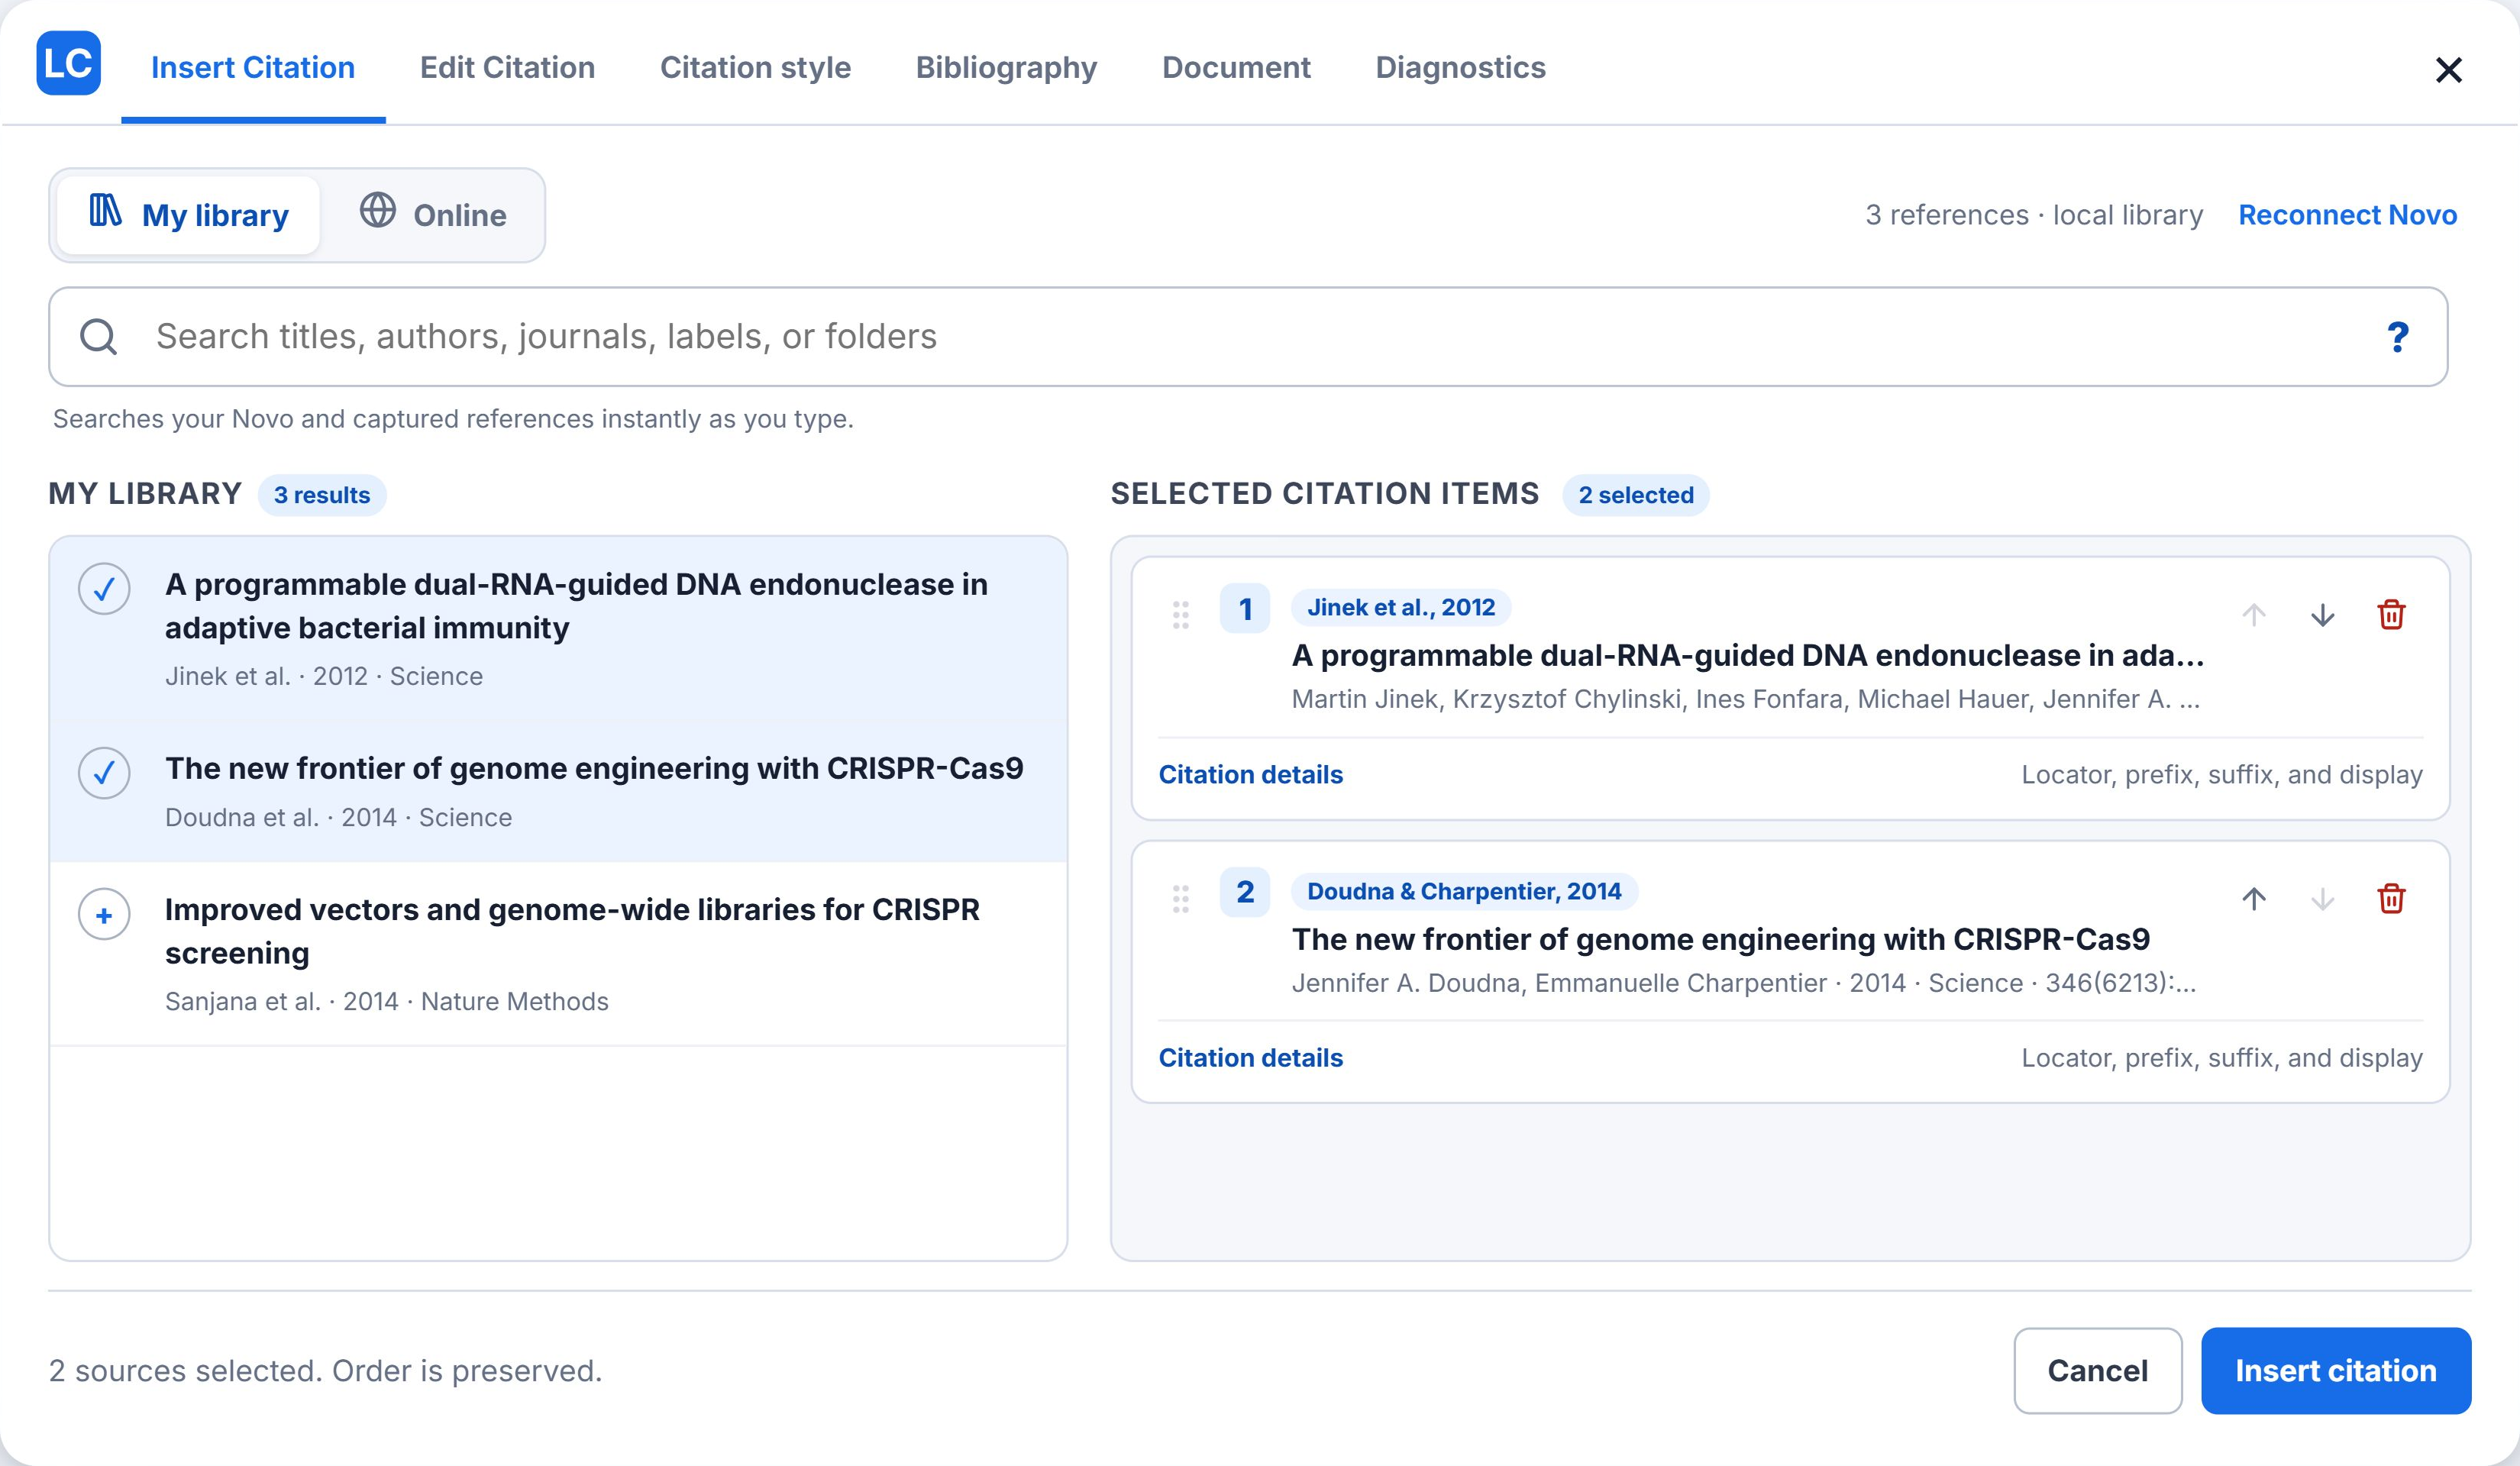This screenshot has width=2520, height=1466.
Task: Move Jinek et al. citation up
Action: click(x=2254, y=614)
